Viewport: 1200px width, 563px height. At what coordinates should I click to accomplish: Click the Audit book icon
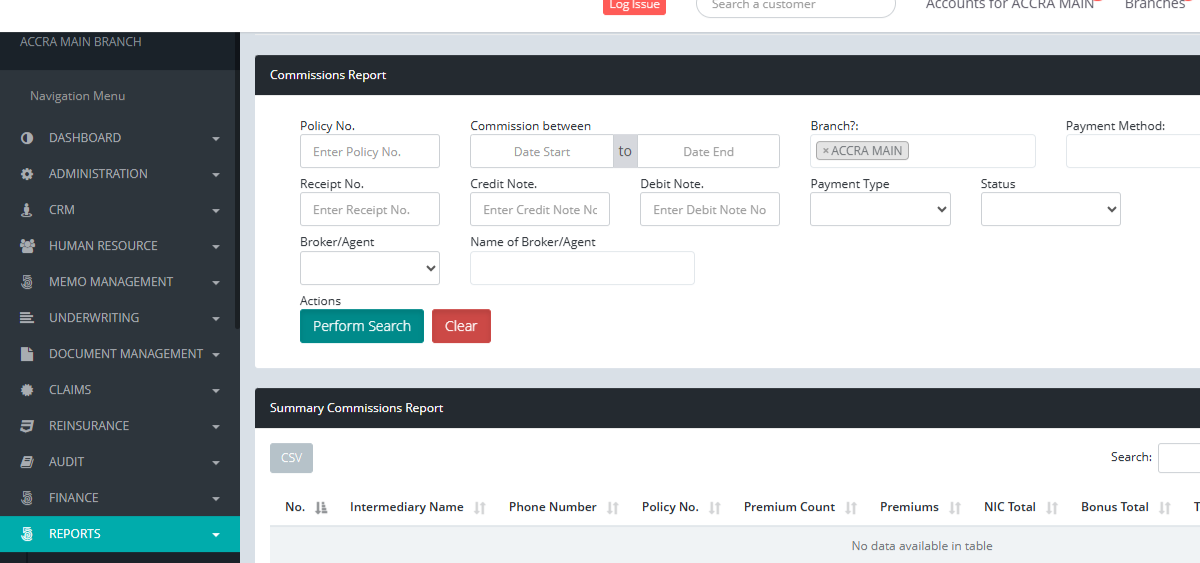(x=27, y=462)
